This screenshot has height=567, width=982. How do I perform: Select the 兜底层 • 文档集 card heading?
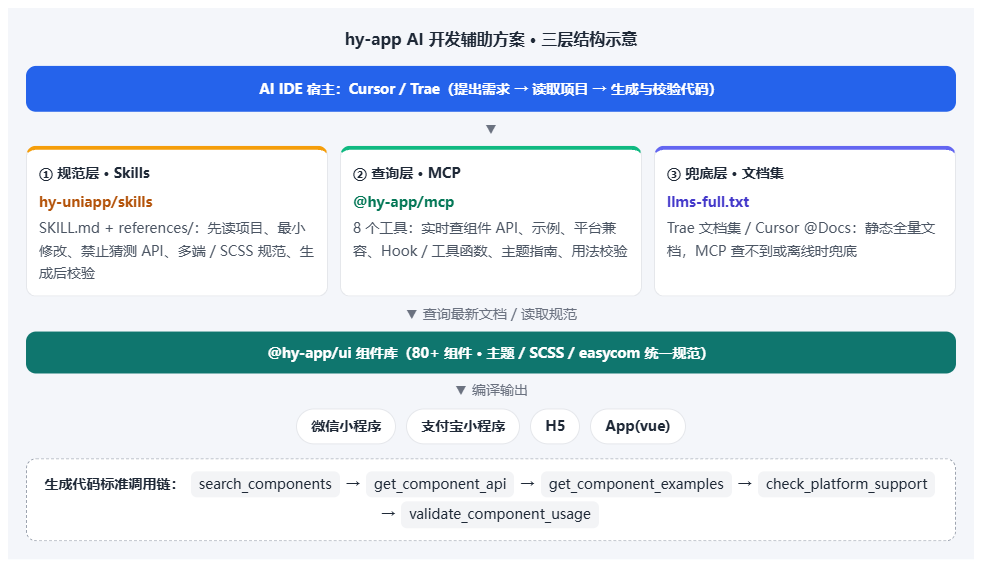pos(725,173)
